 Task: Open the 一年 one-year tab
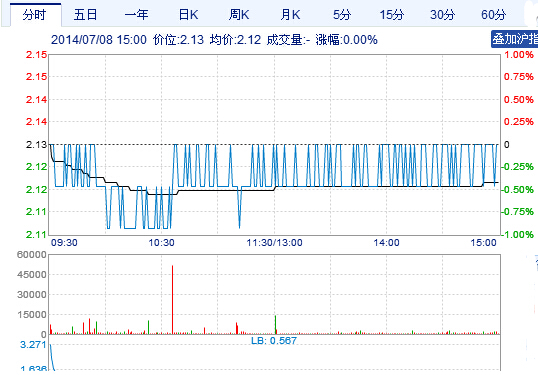pos(137,15)
